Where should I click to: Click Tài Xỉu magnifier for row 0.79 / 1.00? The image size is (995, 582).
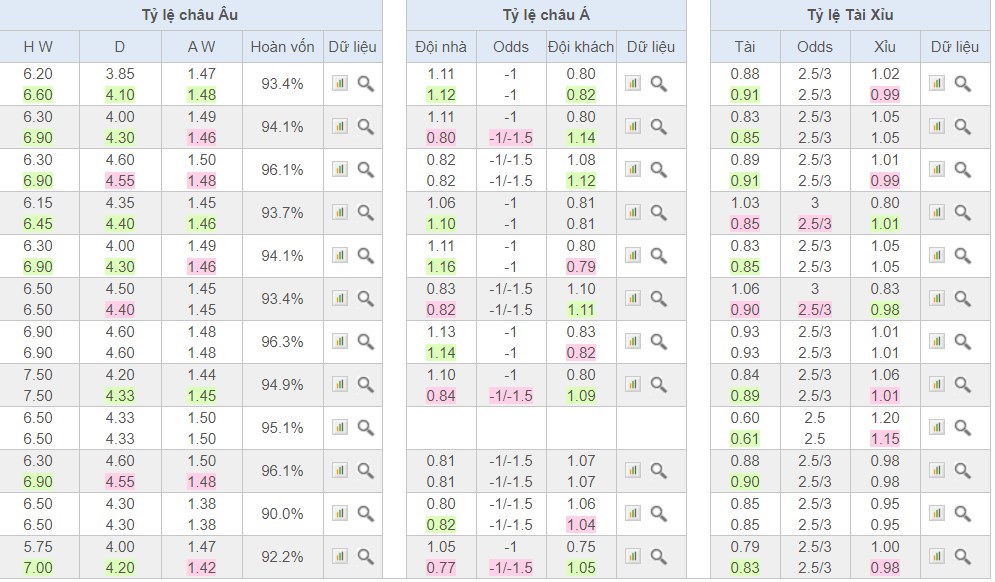click(x=963, y=557)
